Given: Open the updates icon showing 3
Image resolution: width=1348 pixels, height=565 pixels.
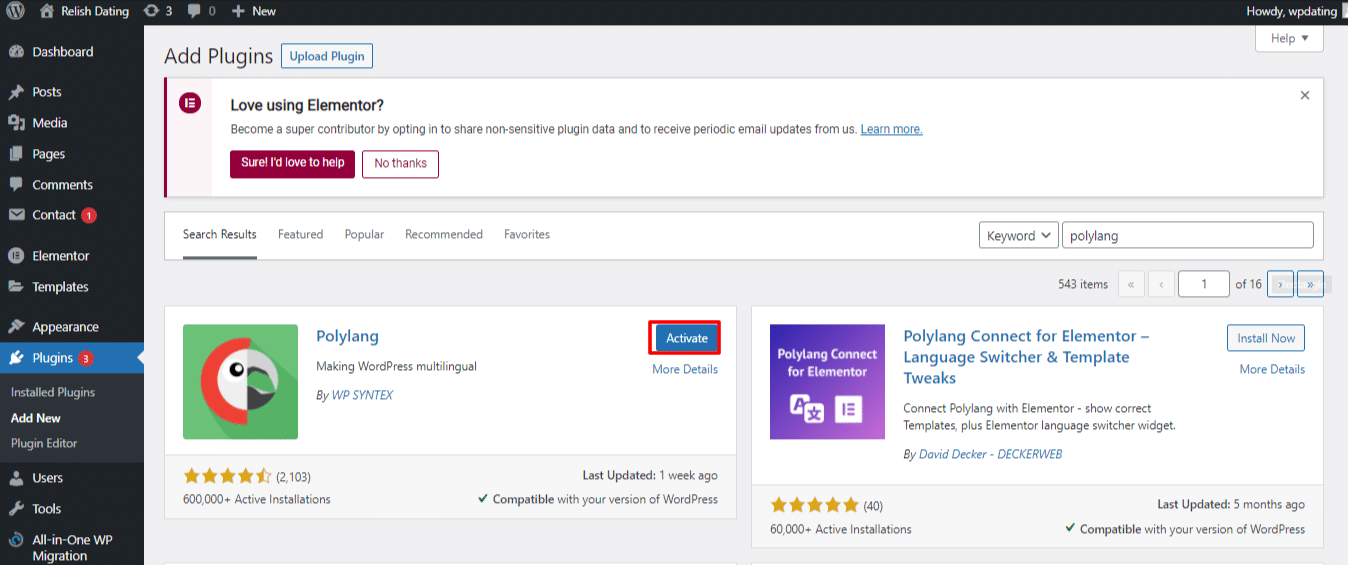Looking at the screenshot, I should coord(151,11).
